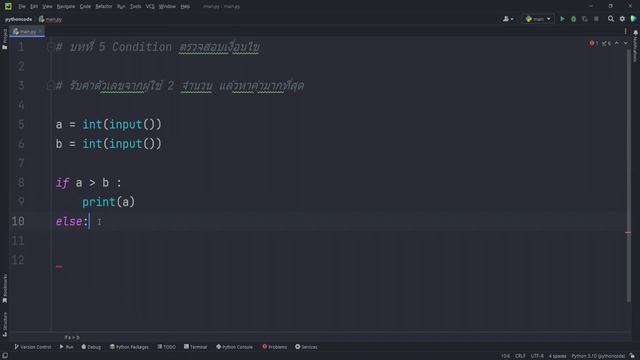Open the Help menu
This screenshot has width=640, height=360.
click(185, 6)
